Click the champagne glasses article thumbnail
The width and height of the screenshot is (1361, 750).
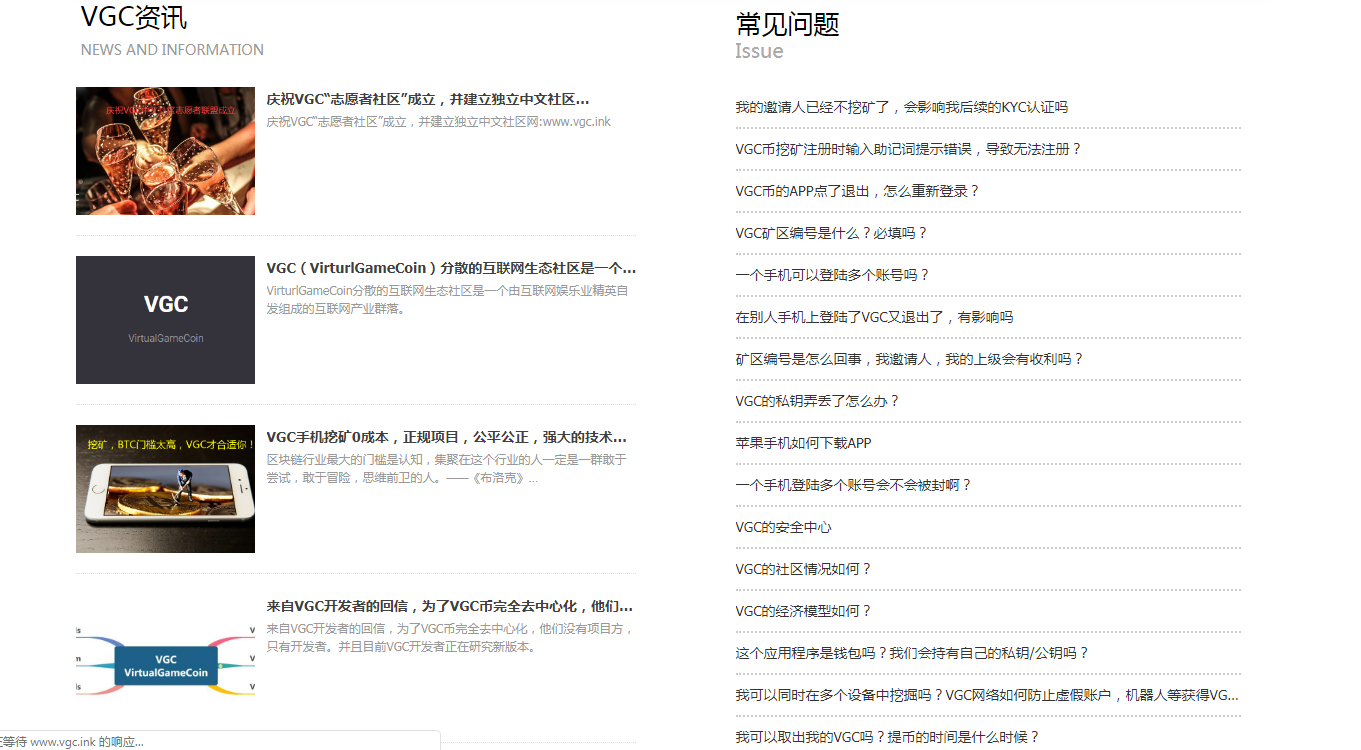click(x=165, y=151)
